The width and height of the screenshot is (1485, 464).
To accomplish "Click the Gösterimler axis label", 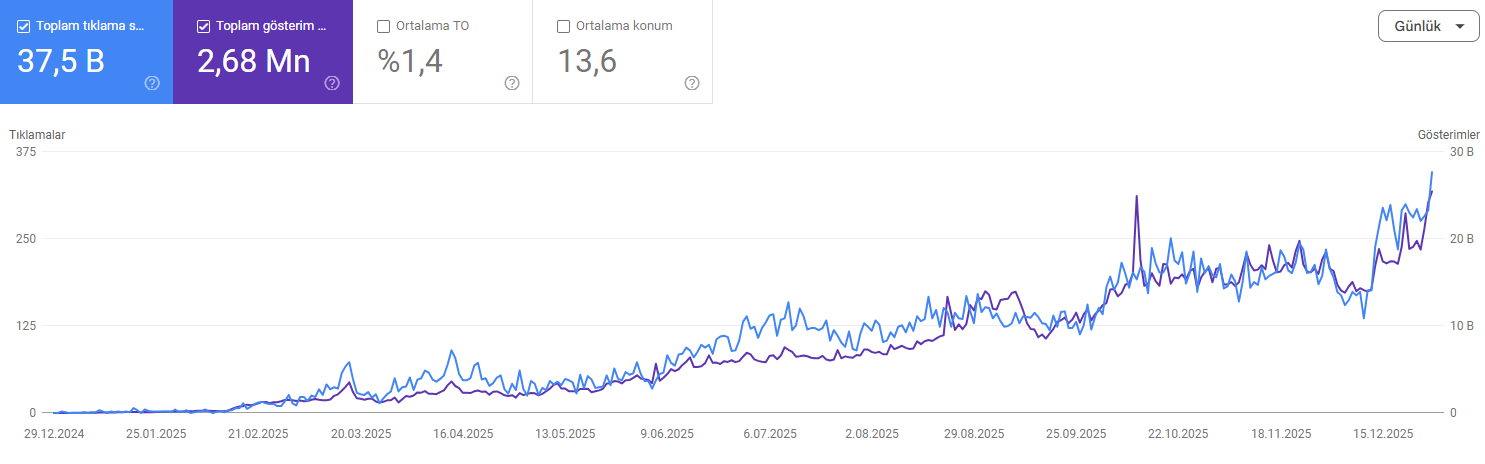I will coord(1449,135).
